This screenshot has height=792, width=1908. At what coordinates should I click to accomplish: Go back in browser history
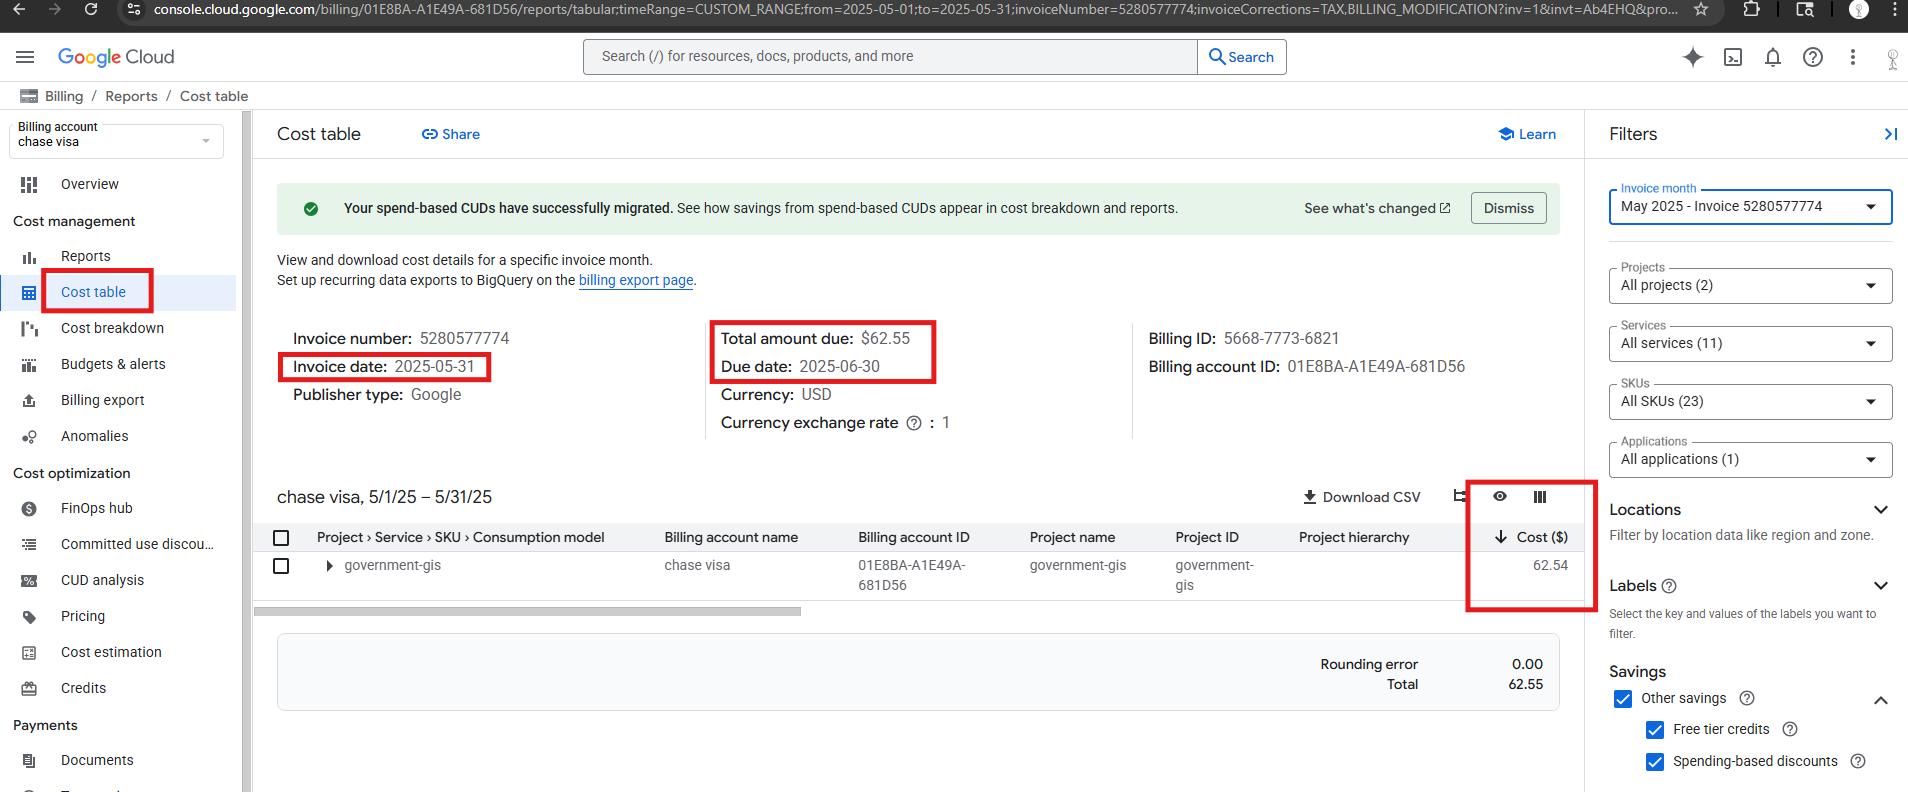coord(19,9)
